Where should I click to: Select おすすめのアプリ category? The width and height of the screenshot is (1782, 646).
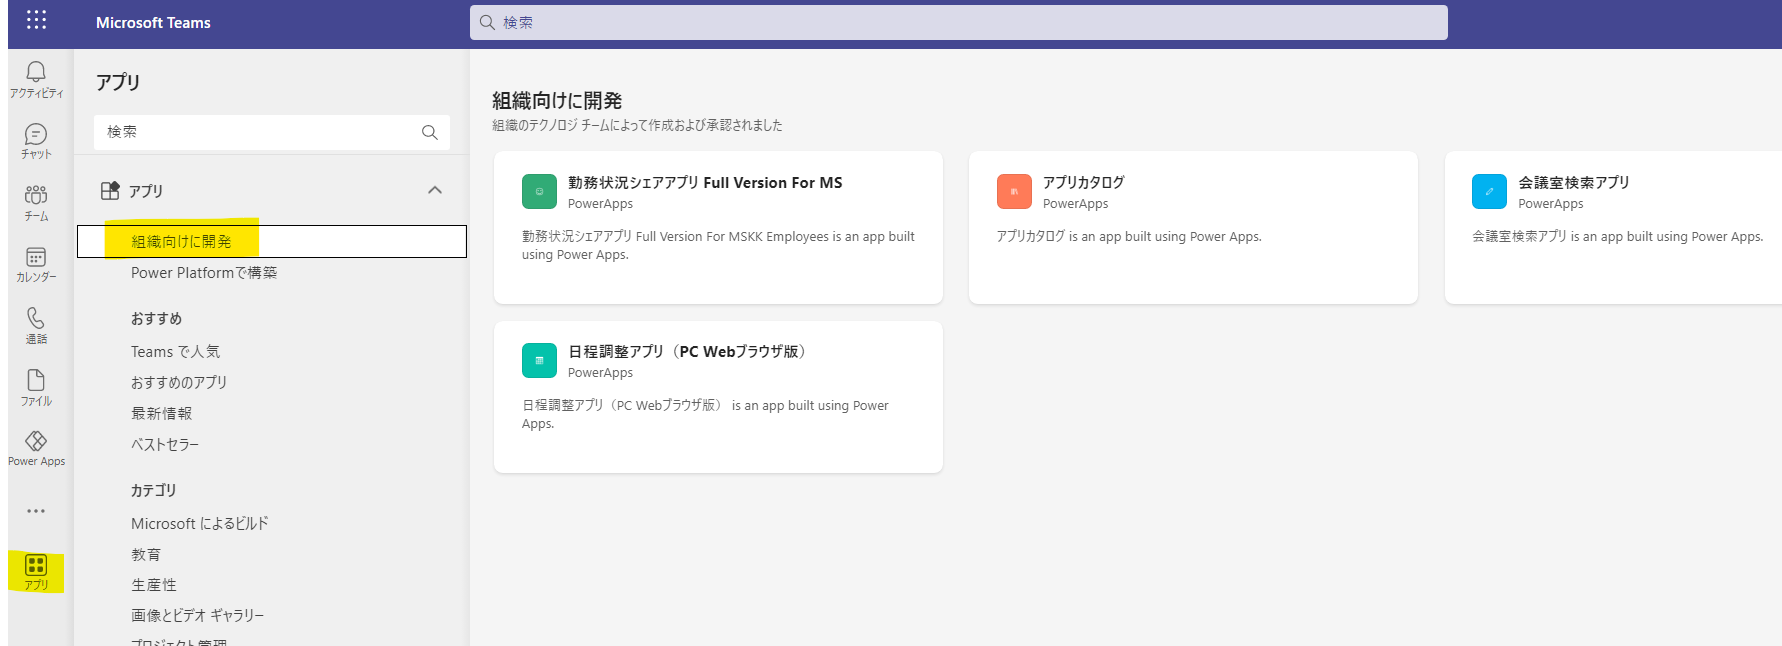tap(179, 383)
